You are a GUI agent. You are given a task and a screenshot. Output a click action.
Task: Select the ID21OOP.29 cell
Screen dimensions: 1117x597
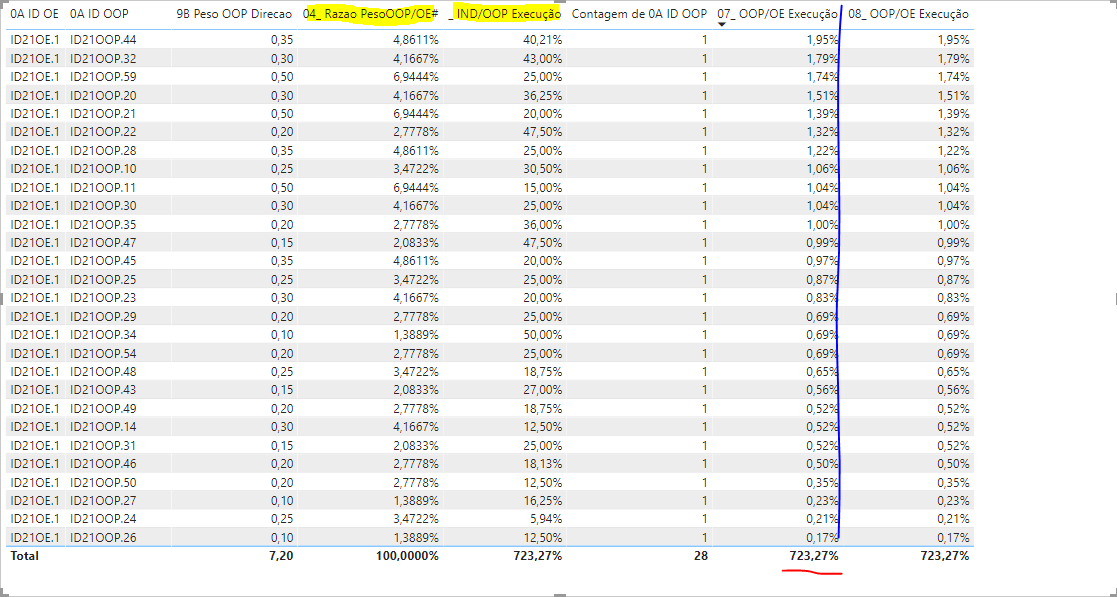[103, 316]
